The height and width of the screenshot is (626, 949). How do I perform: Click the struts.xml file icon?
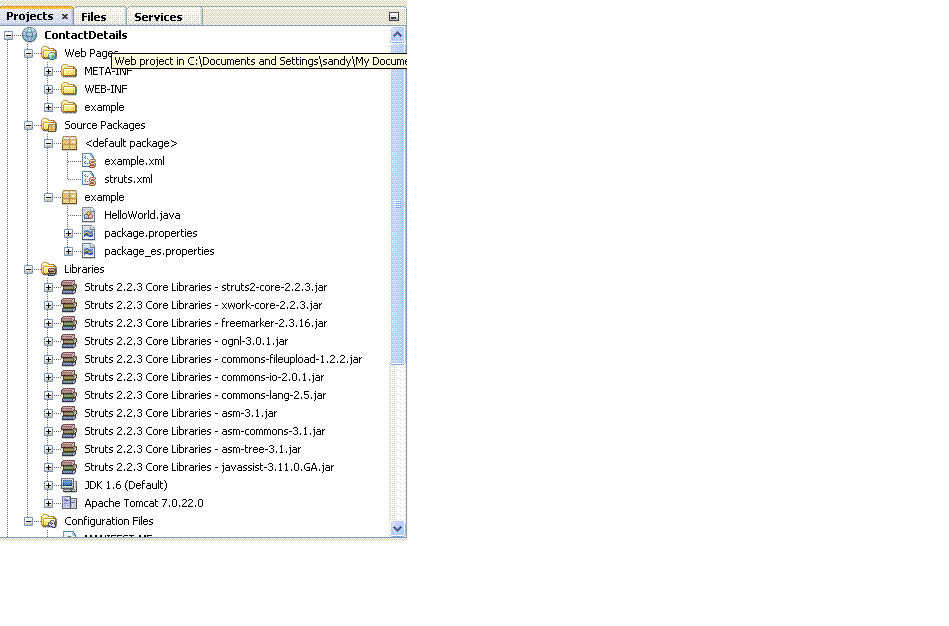tap(89, 179)
